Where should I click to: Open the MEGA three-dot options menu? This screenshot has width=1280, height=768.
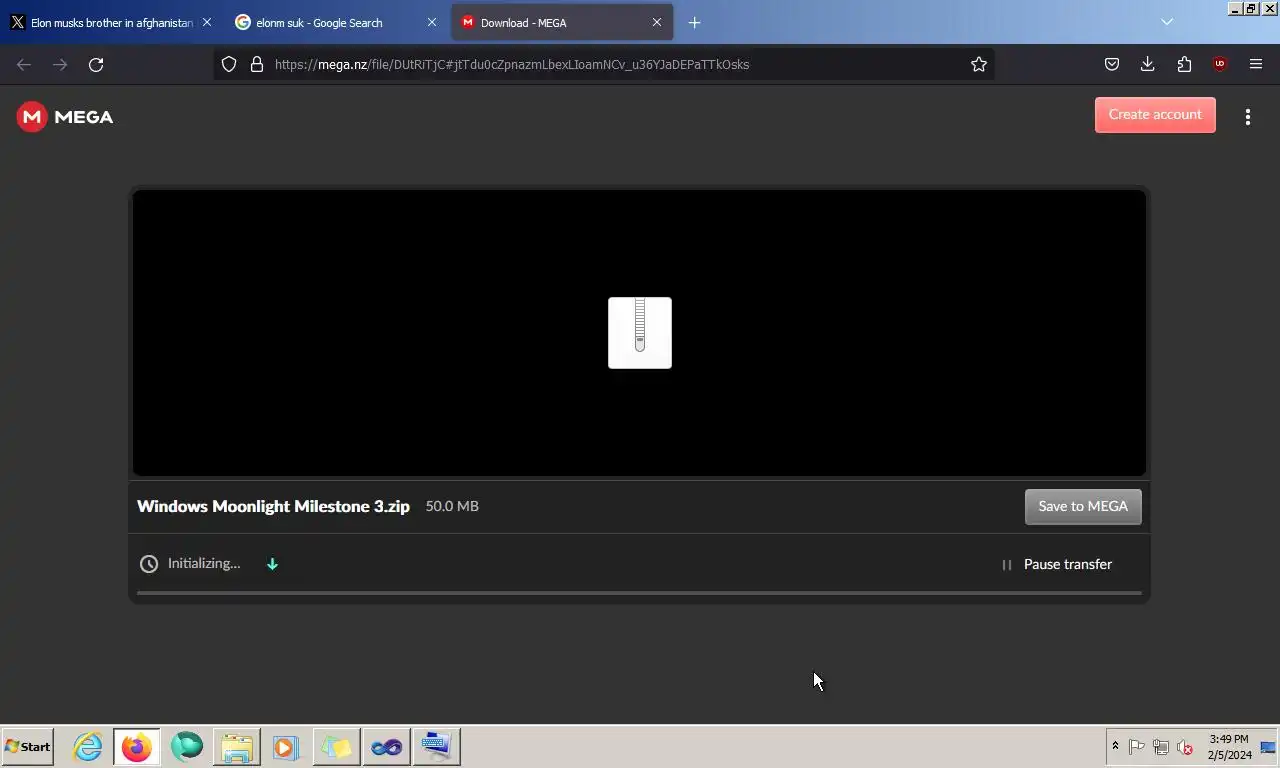point(1248,117)
